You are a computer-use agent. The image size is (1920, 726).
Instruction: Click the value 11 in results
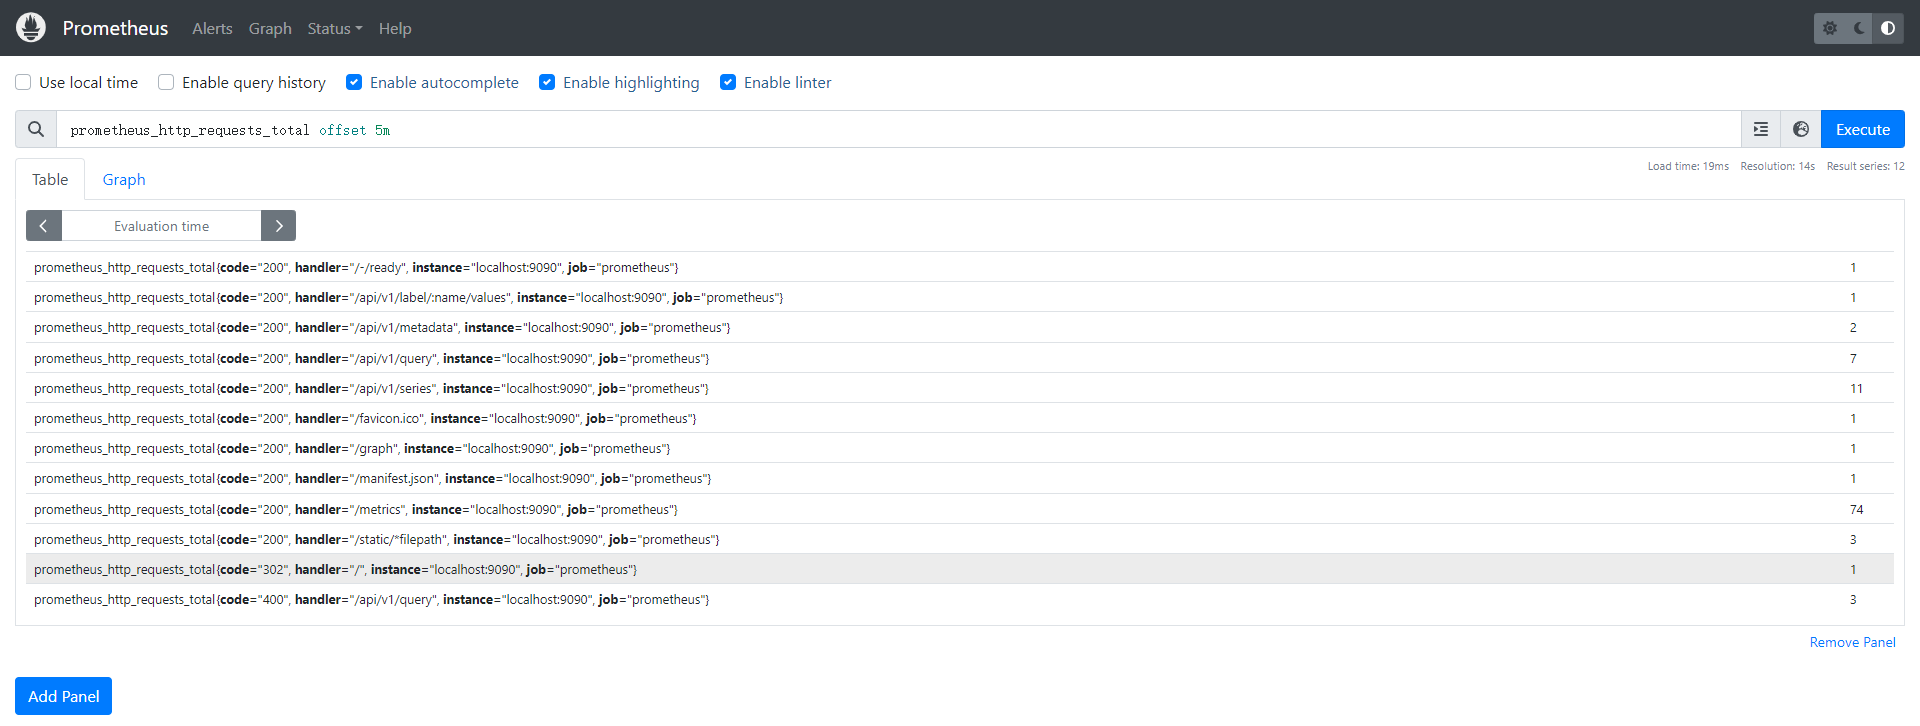pos(1856,388)
